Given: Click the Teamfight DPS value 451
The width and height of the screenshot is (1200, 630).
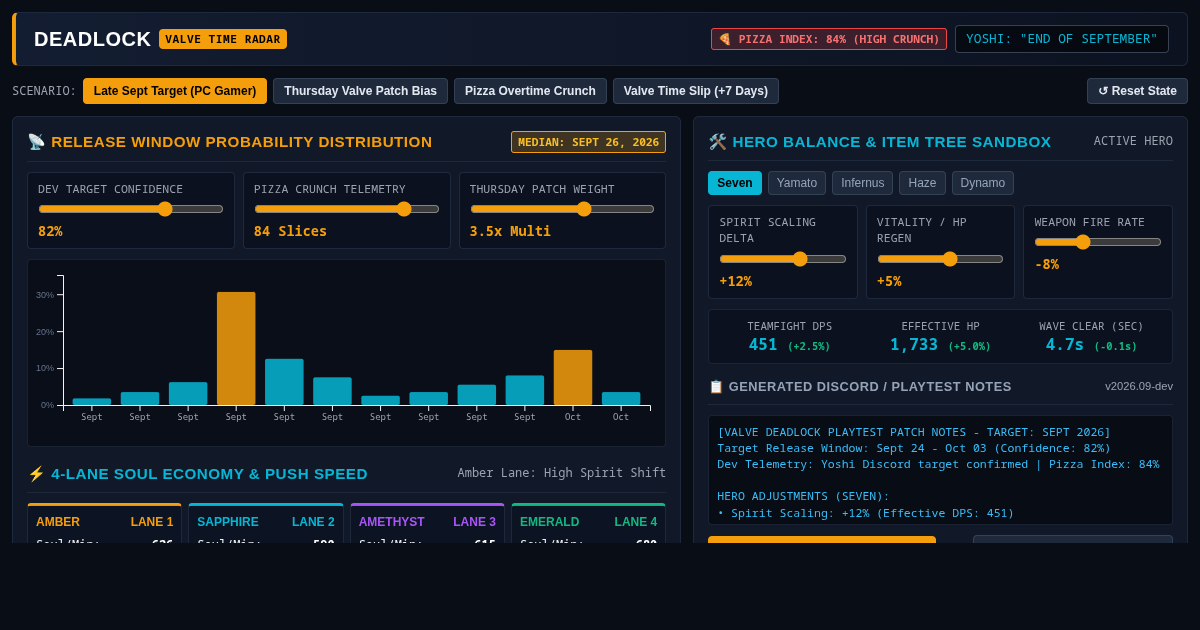Looking at the screenshot, I should (x=763, y=345).
